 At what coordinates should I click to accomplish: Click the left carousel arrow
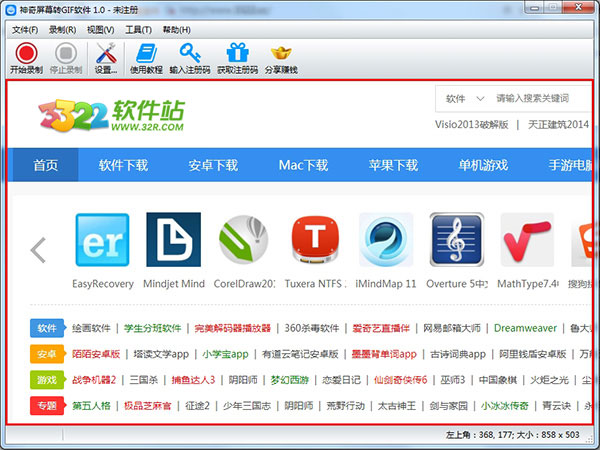(38, 250)
